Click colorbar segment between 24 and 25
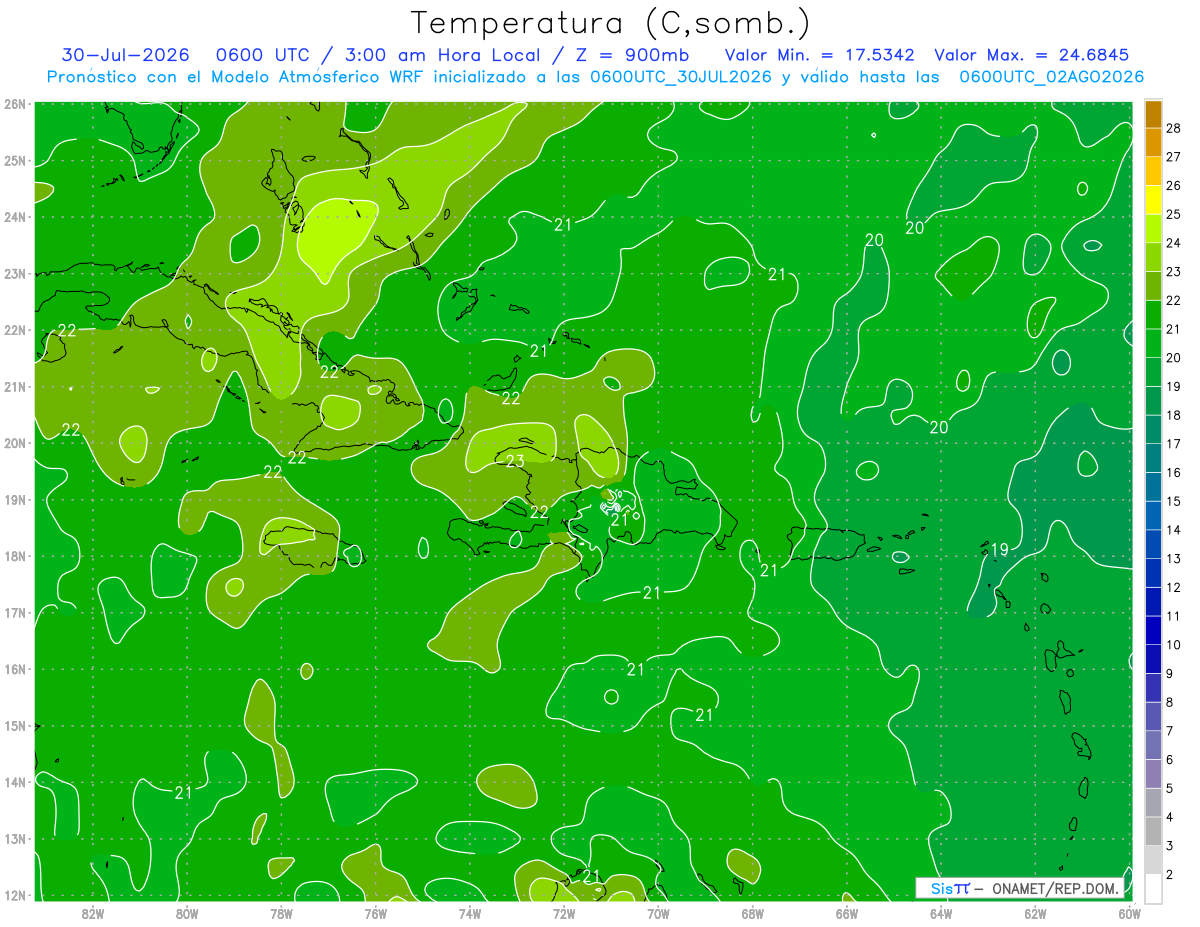 (x=1153, y=229)
